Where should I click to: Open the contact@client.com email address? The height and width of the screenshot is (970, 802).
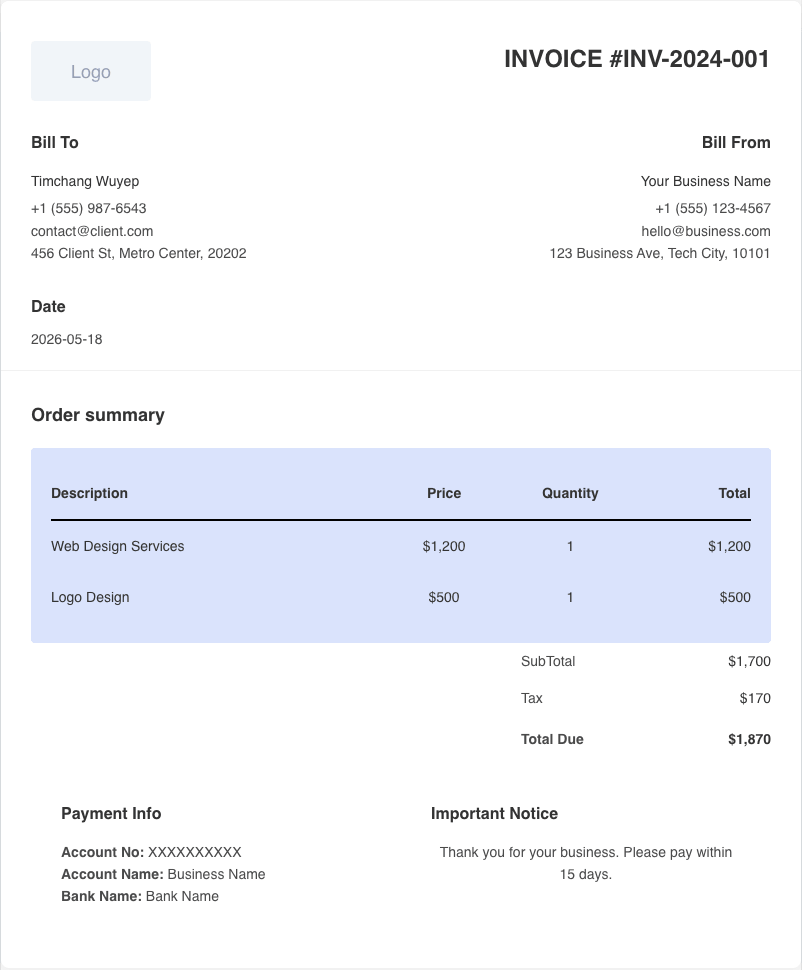(92, 231)
